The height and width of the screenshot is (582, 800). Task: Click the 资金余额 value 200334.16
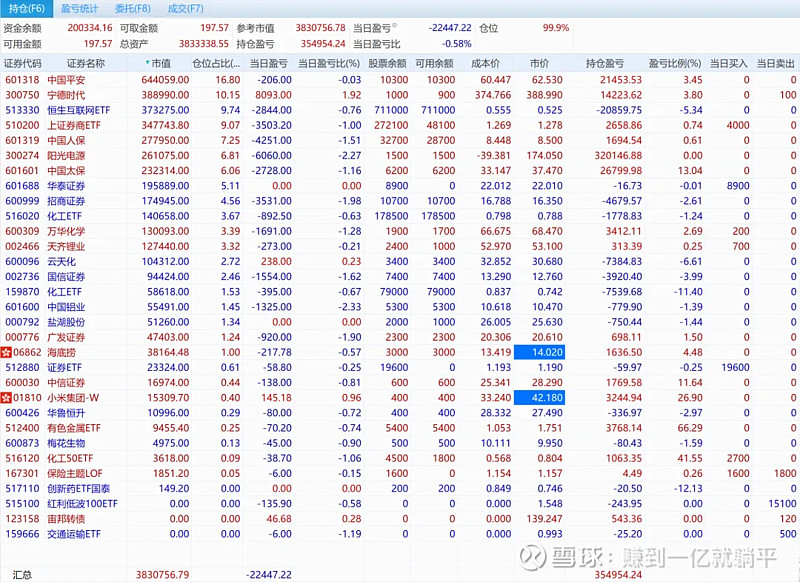90,28
